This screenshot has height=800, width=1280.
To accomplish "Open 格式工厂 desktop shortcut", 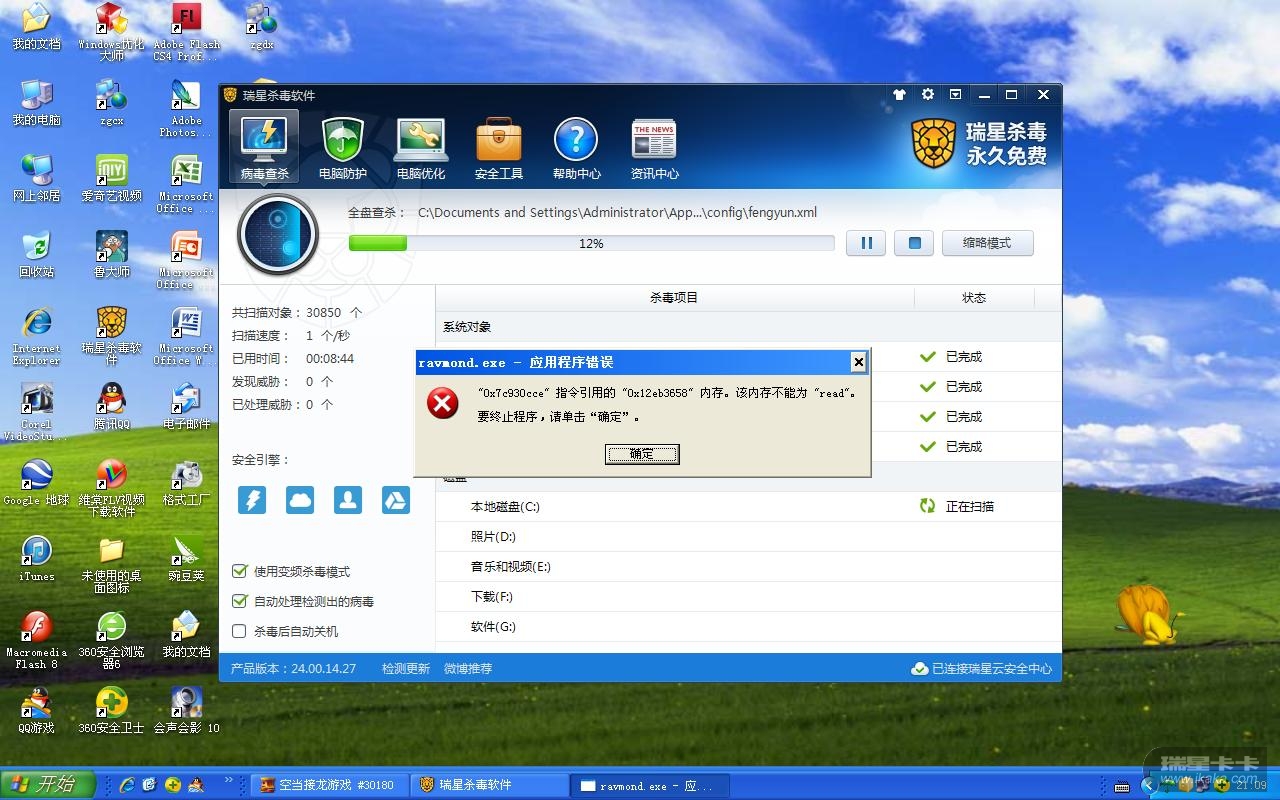I will (186, 482).
